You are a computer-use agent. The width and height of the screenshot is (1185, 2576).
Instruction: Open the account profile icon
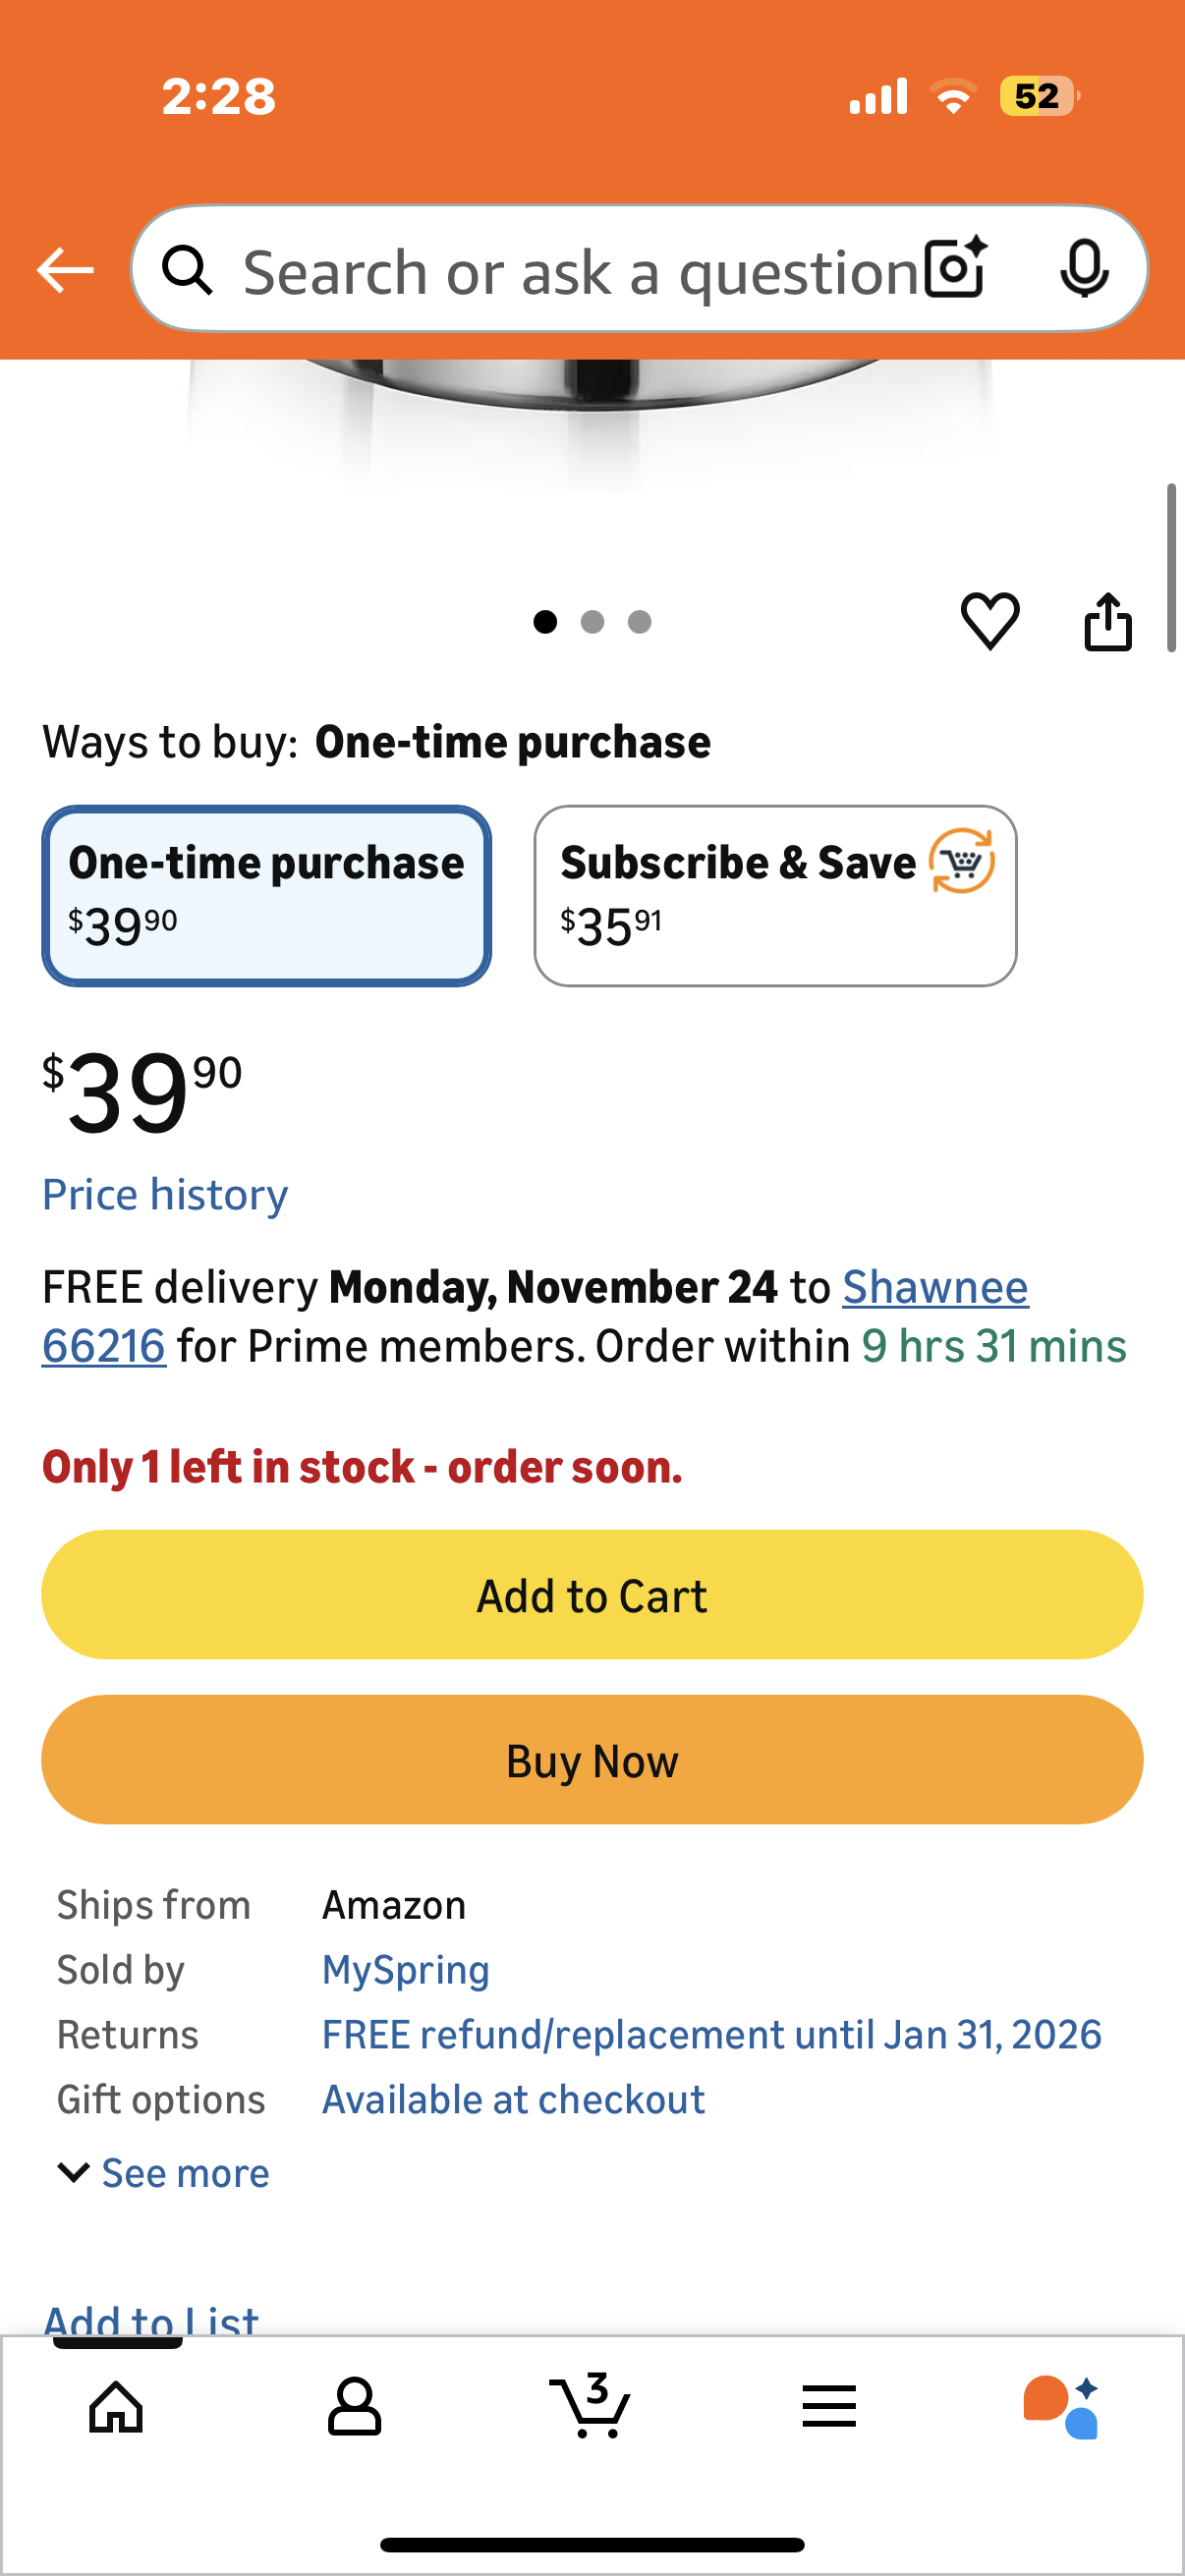tap(354, 2405)
